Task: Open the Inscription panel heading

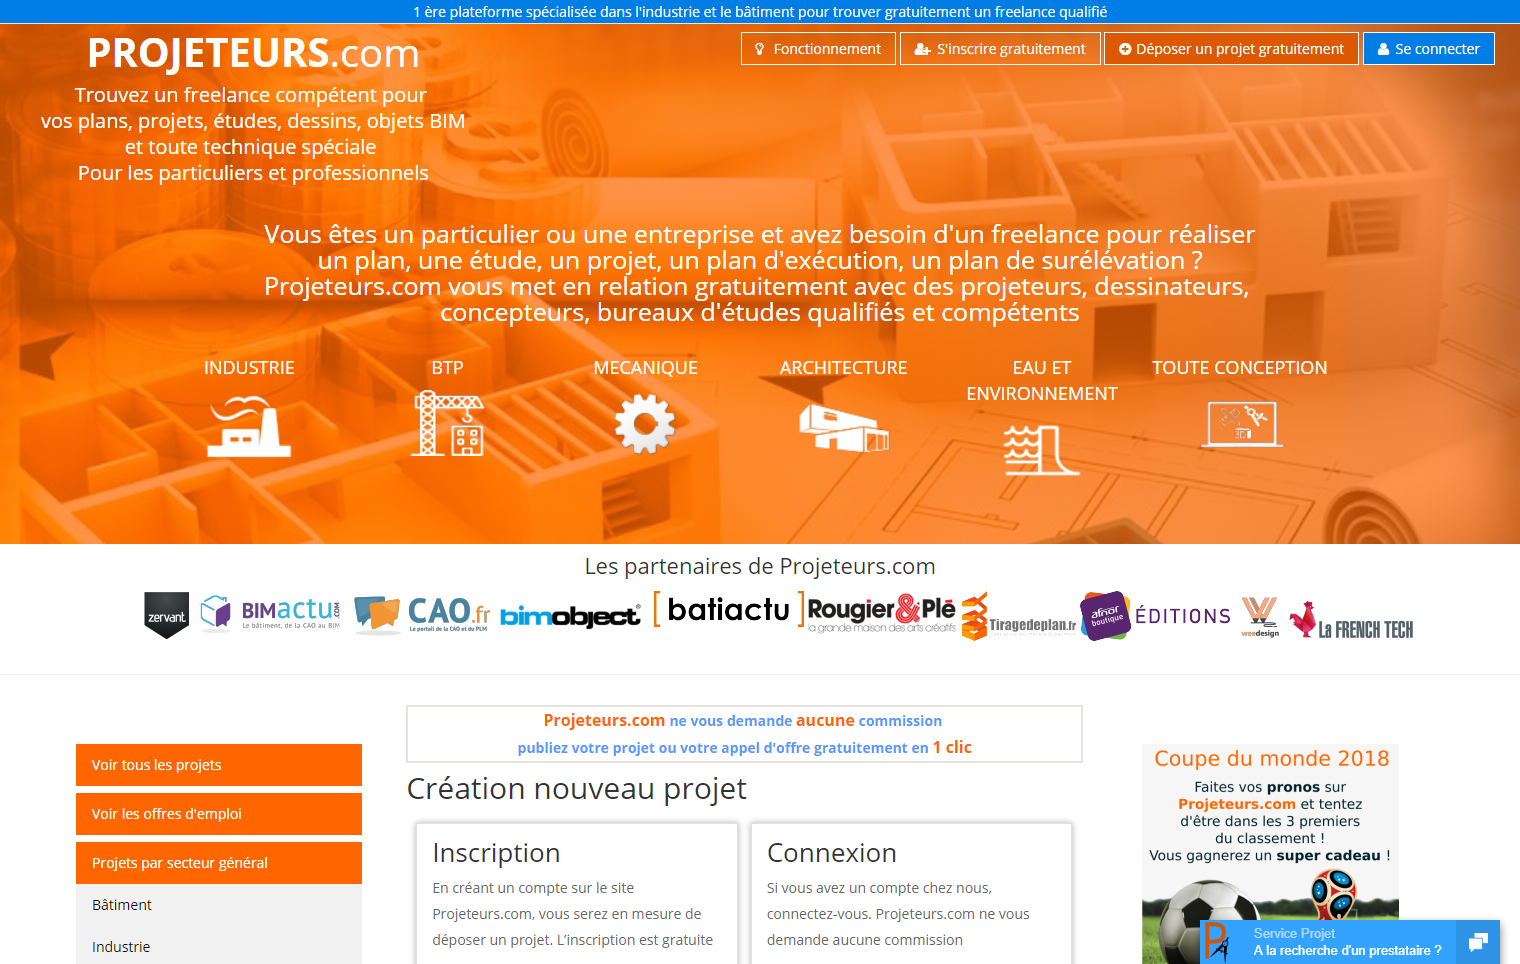Action: coord(496,853)
